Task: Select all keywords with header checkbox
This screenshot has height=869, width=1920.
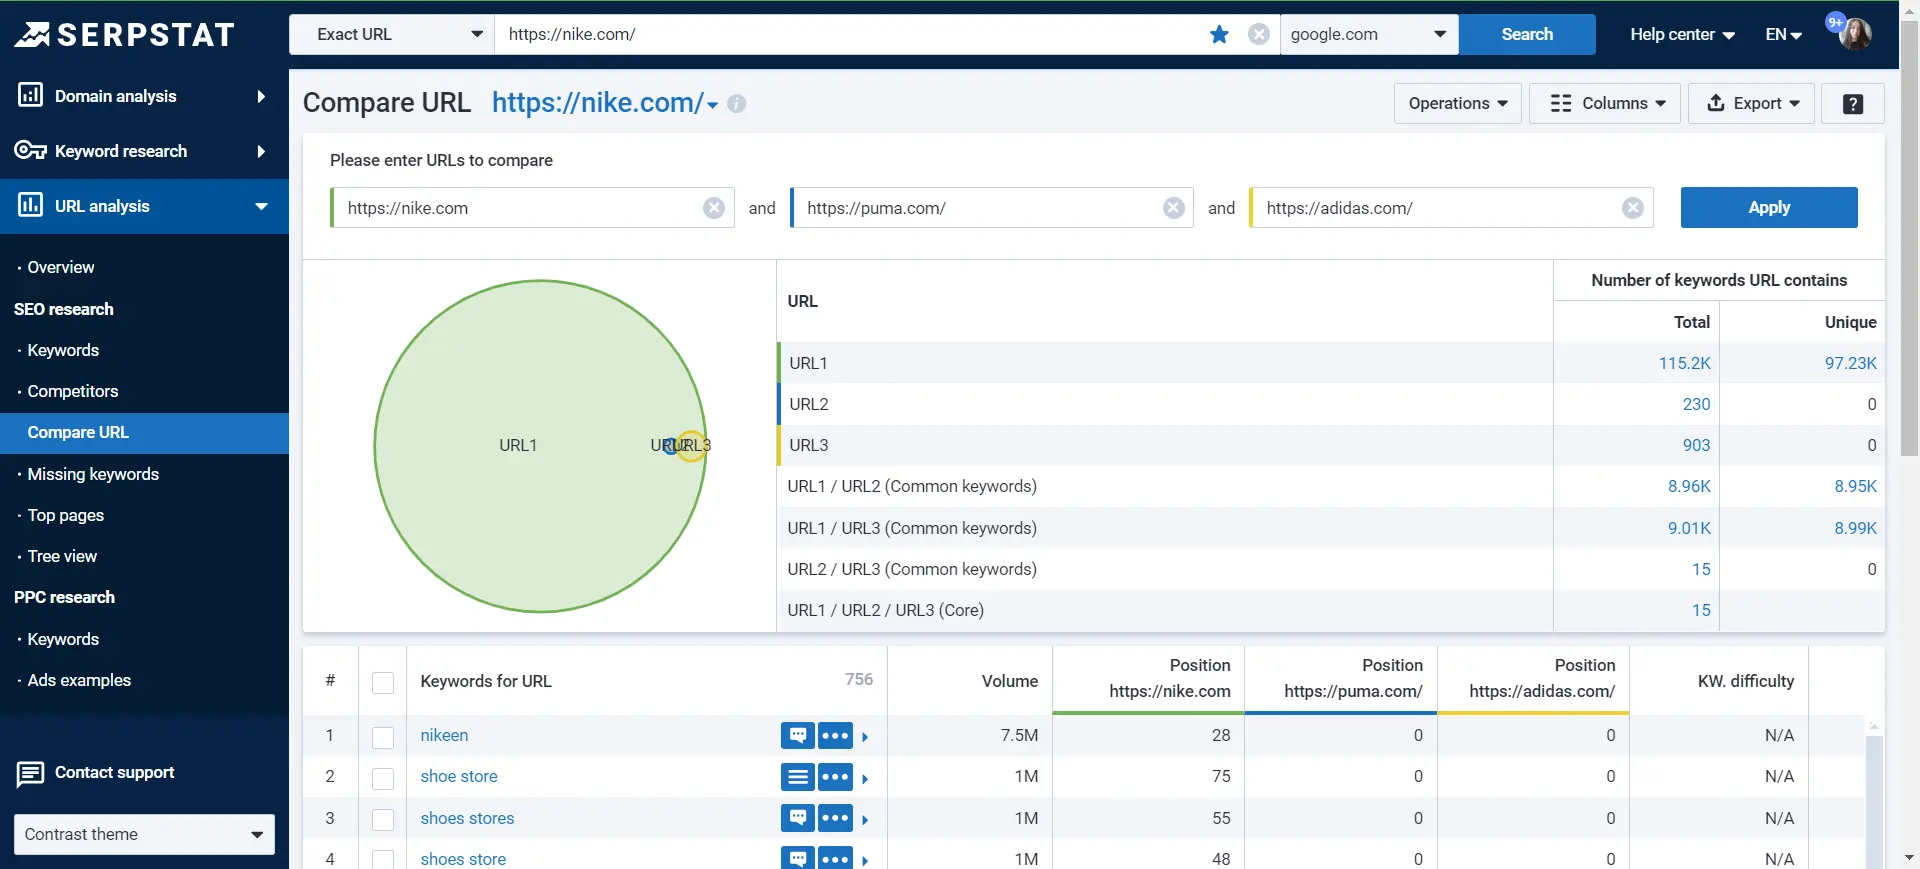Action: [x=383, y=682]
